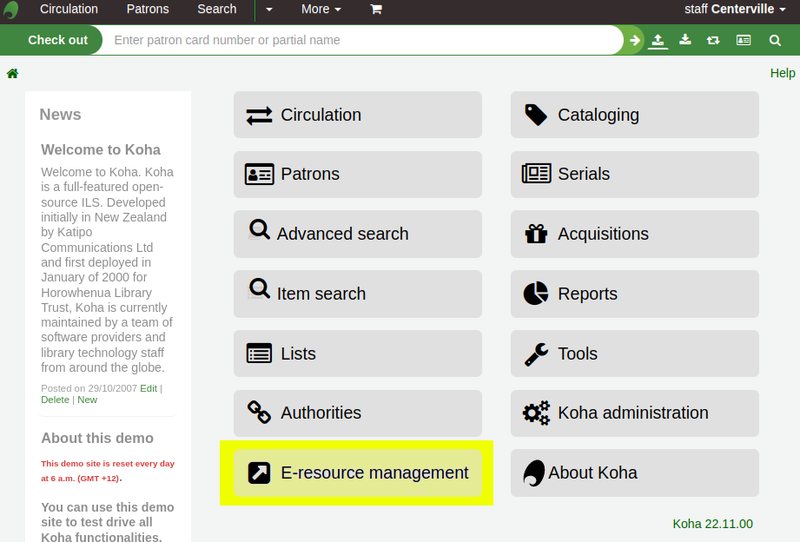This screenshot has width=800, height=542.
Task: Click the About this demo heading
Action: pos(97,438)
